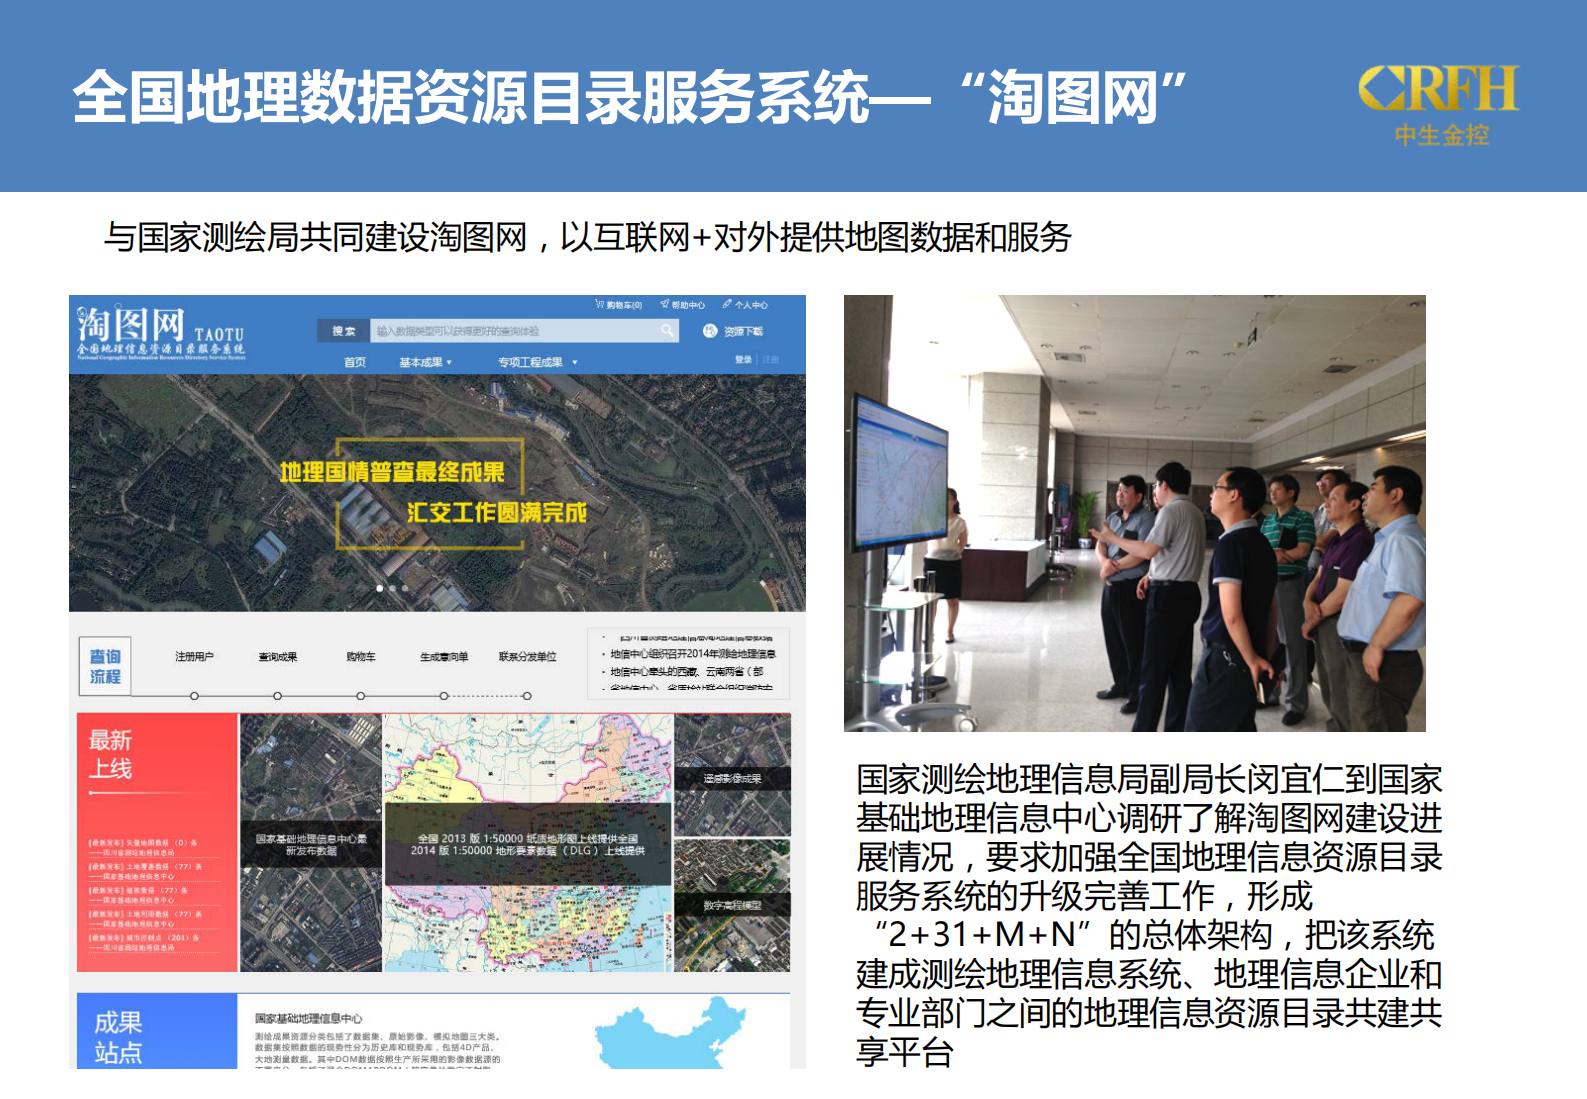This screenshot has width=1587, height=1099.
Task: Click the 联系分发单位 step label
Action: (528, 657)
